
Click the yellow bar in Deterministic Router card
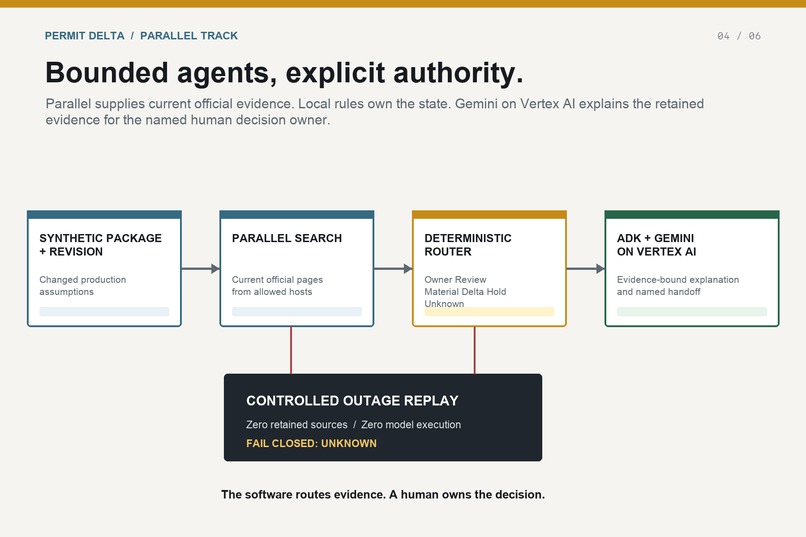click(489, 312)
